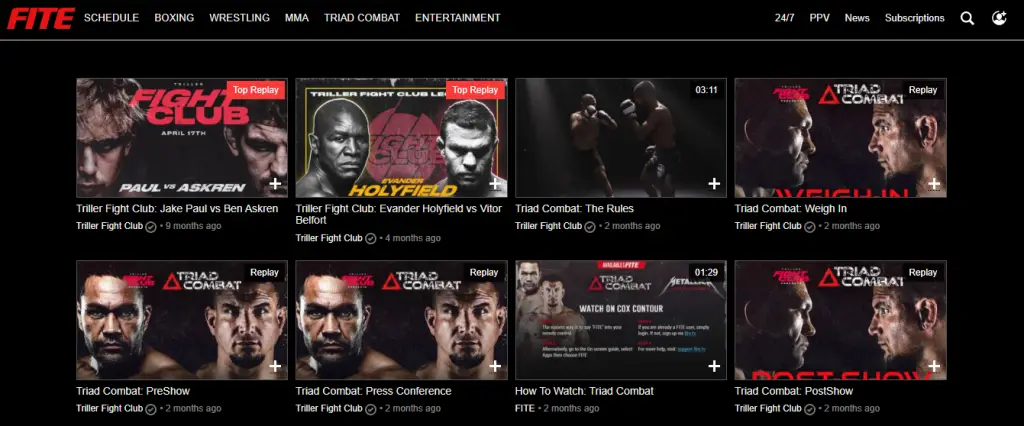Screen dimensions: 1024x426
Task: Open the BOXING menu
Action: (174, 18)
